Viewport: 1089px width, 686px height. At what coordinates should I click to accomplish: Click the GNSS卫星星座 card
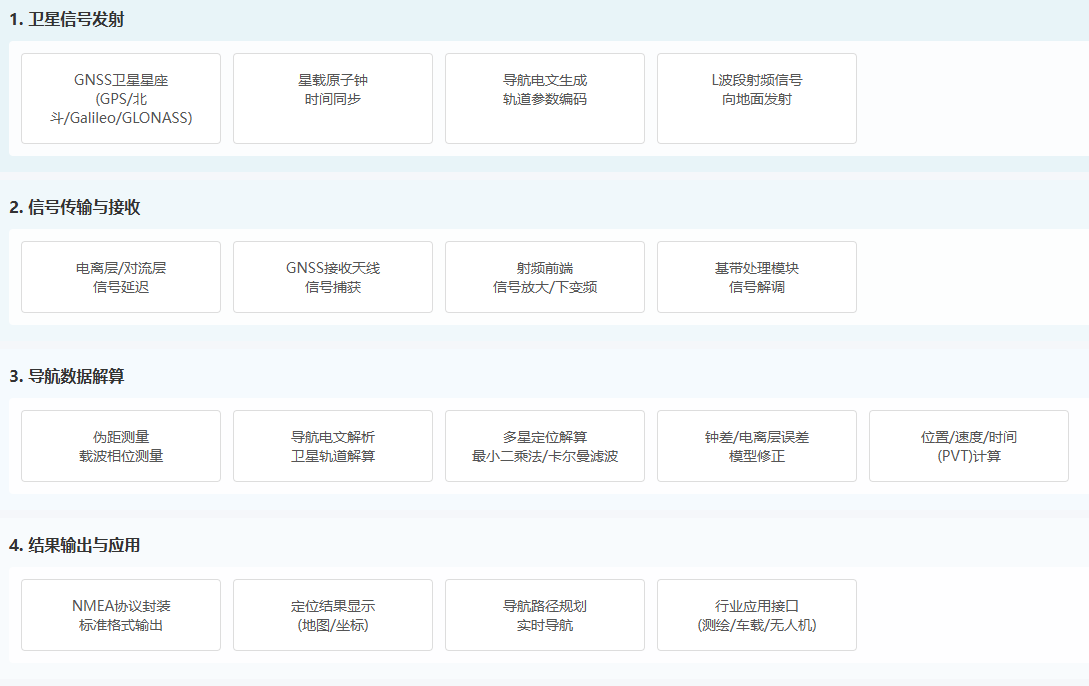tap(121, 98)
